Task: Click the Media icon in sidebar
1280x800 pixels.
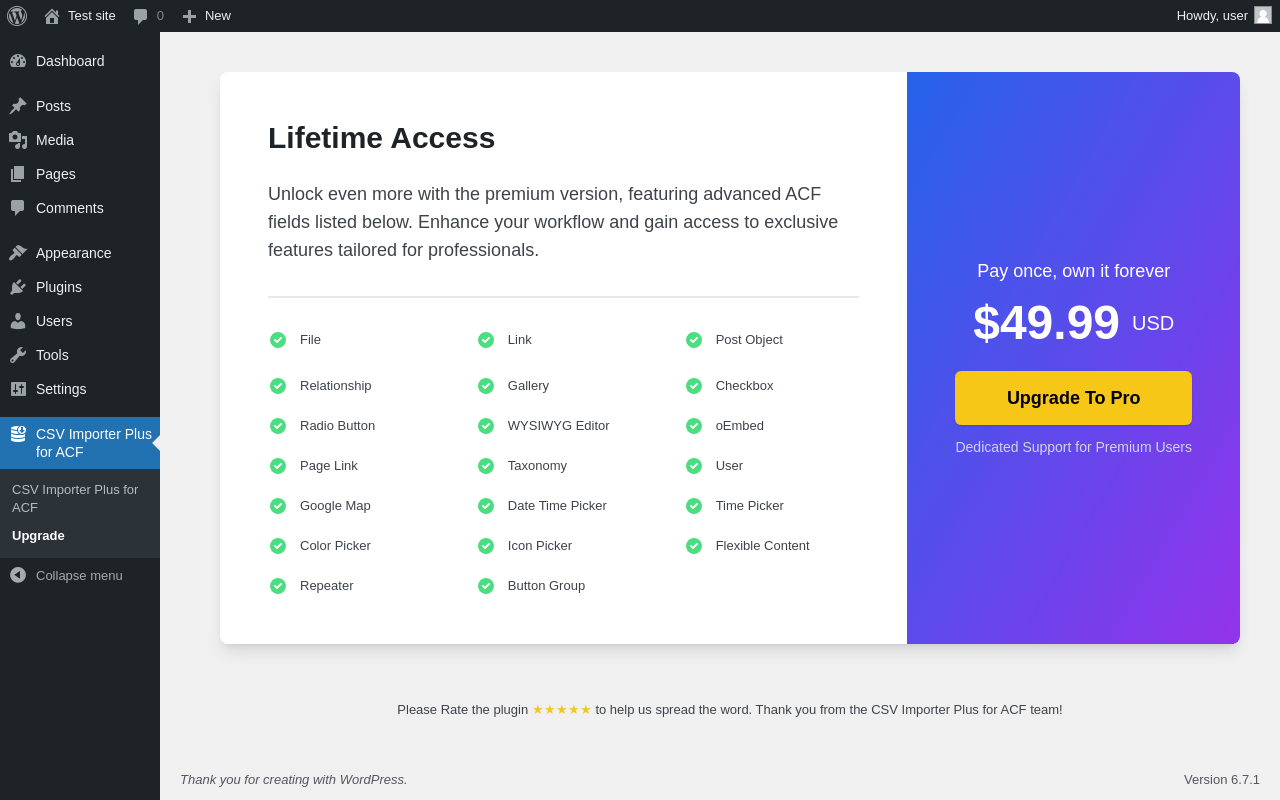Action: point(18,140)
